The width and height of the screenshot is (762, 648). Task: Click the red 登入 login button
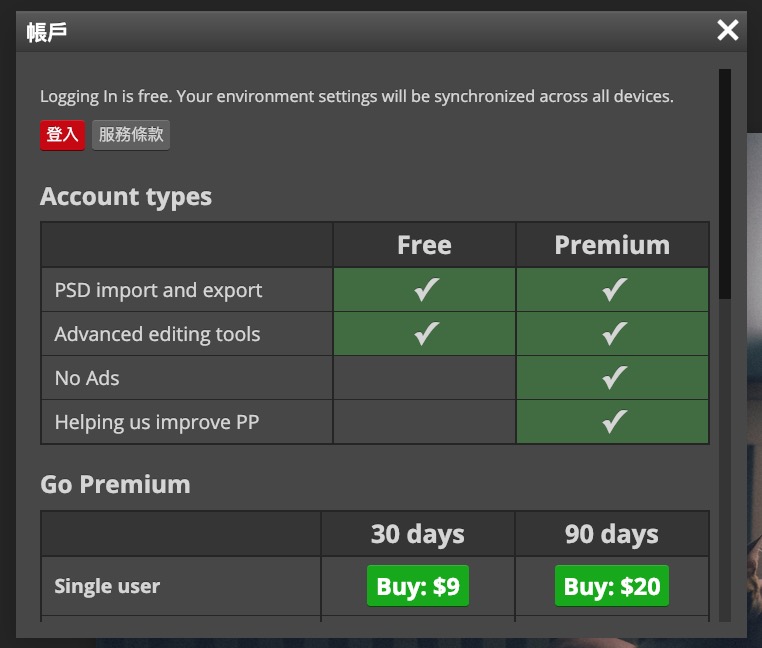(x=62, y=135)
